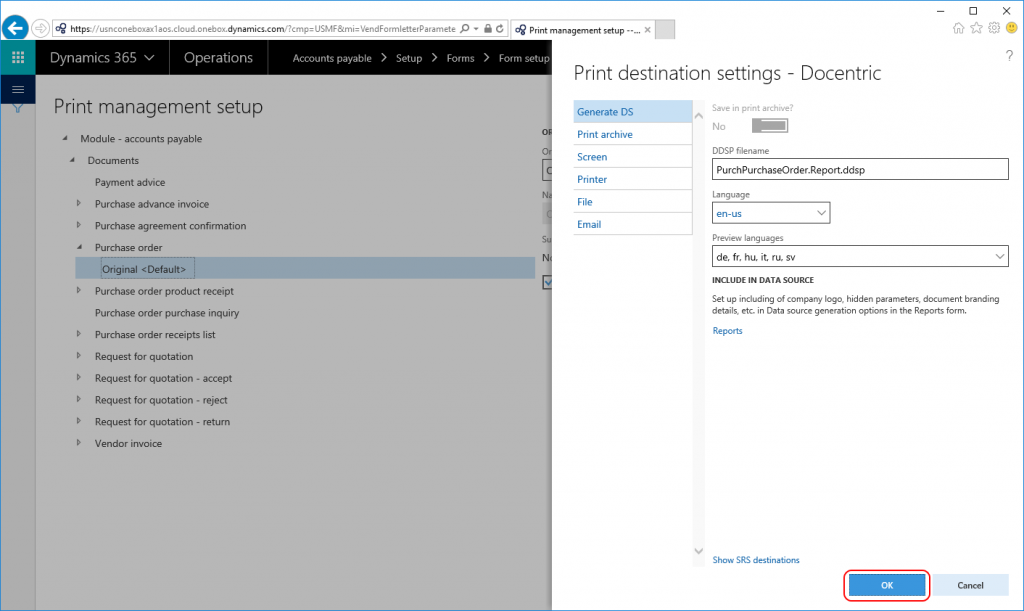Select Purchase agreement confirmation item
The height and width of the screenshot is (611, 1024).
point(170,226)
